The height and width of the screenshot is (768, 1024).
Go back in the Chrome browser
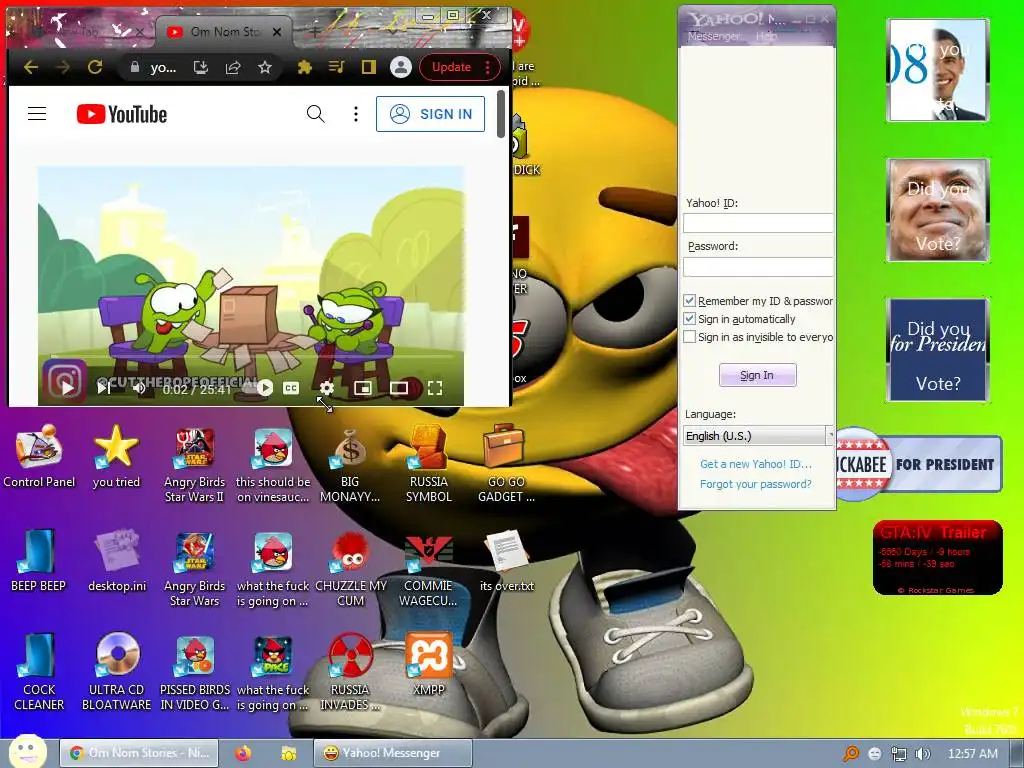coord(31,67)
